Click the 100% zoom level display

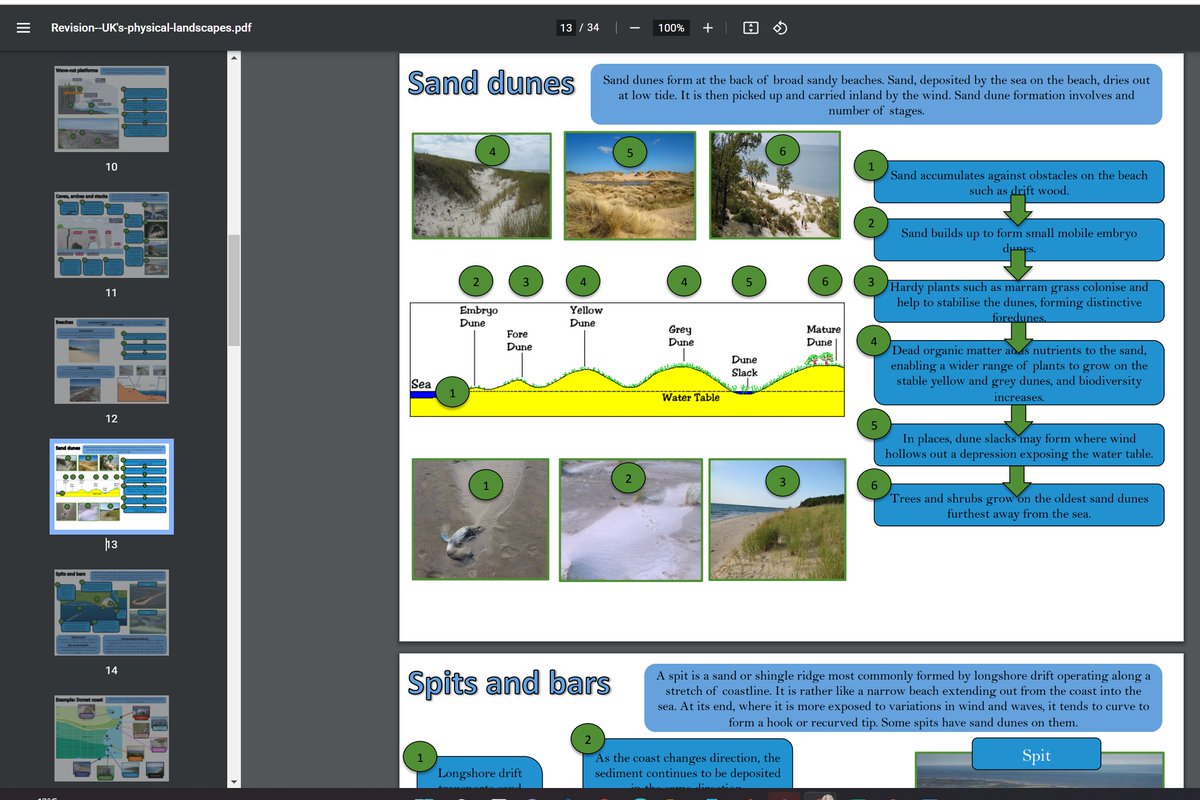click(x=670, y=28)
